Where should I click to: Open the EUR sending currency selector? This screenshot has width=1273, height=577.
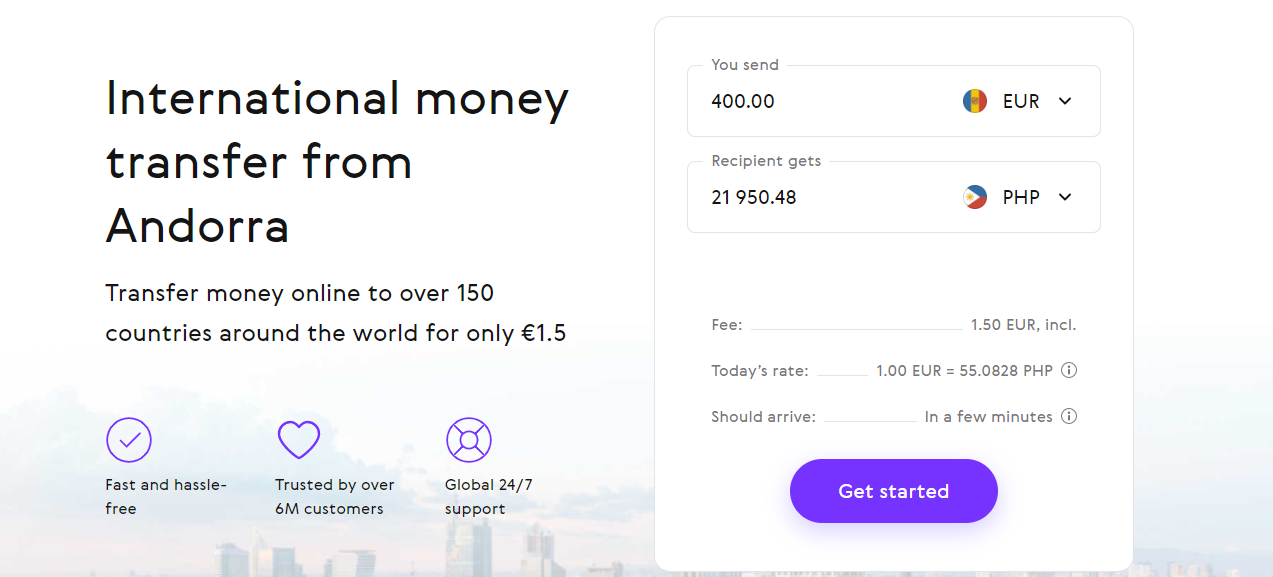click(x=1018, y=101)
